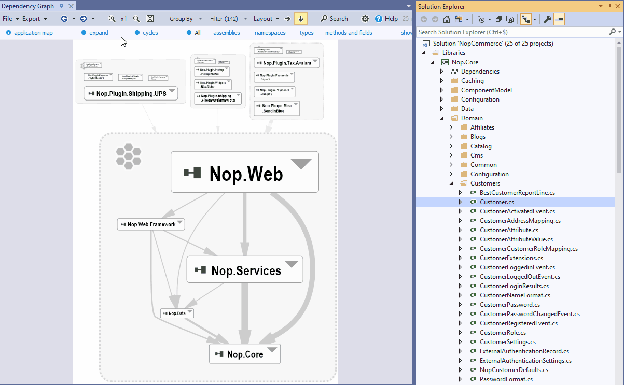This screenshot has width=624, height=385.
Task: Select the Affiliates folder
Action: point(482,127)
